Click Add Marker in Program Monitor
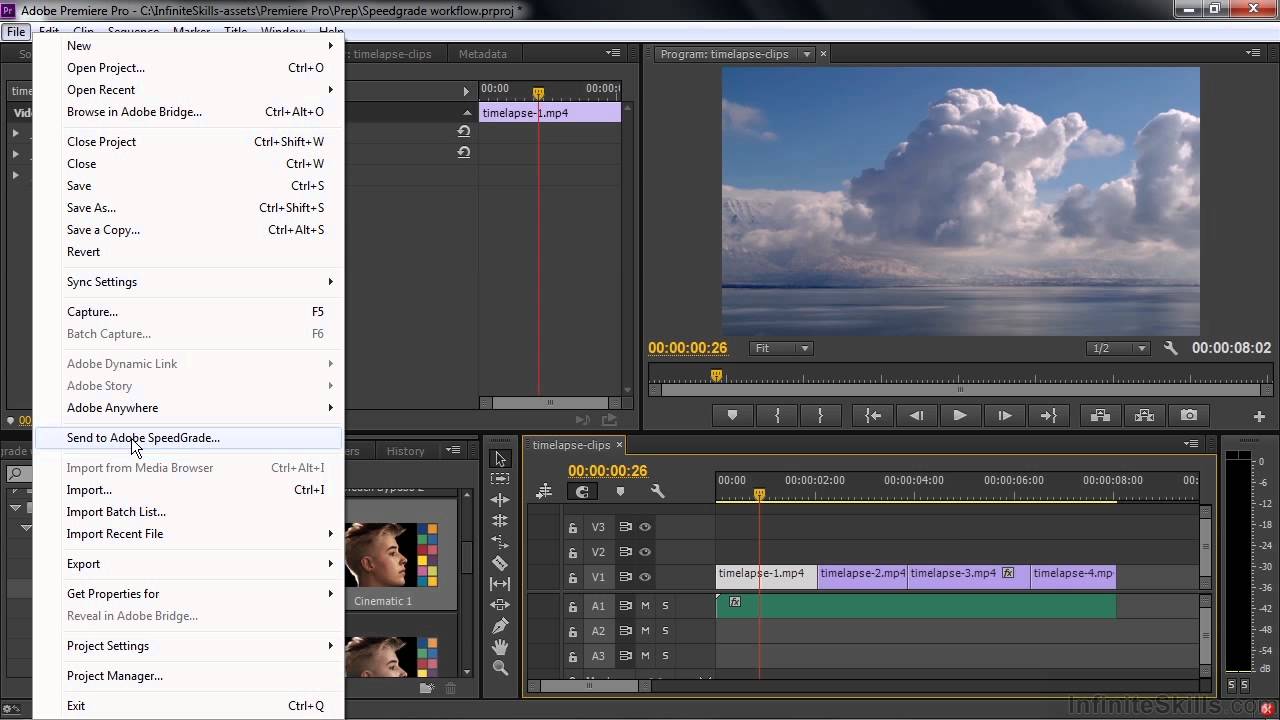The image size is (1280, 720). (733, 415)
